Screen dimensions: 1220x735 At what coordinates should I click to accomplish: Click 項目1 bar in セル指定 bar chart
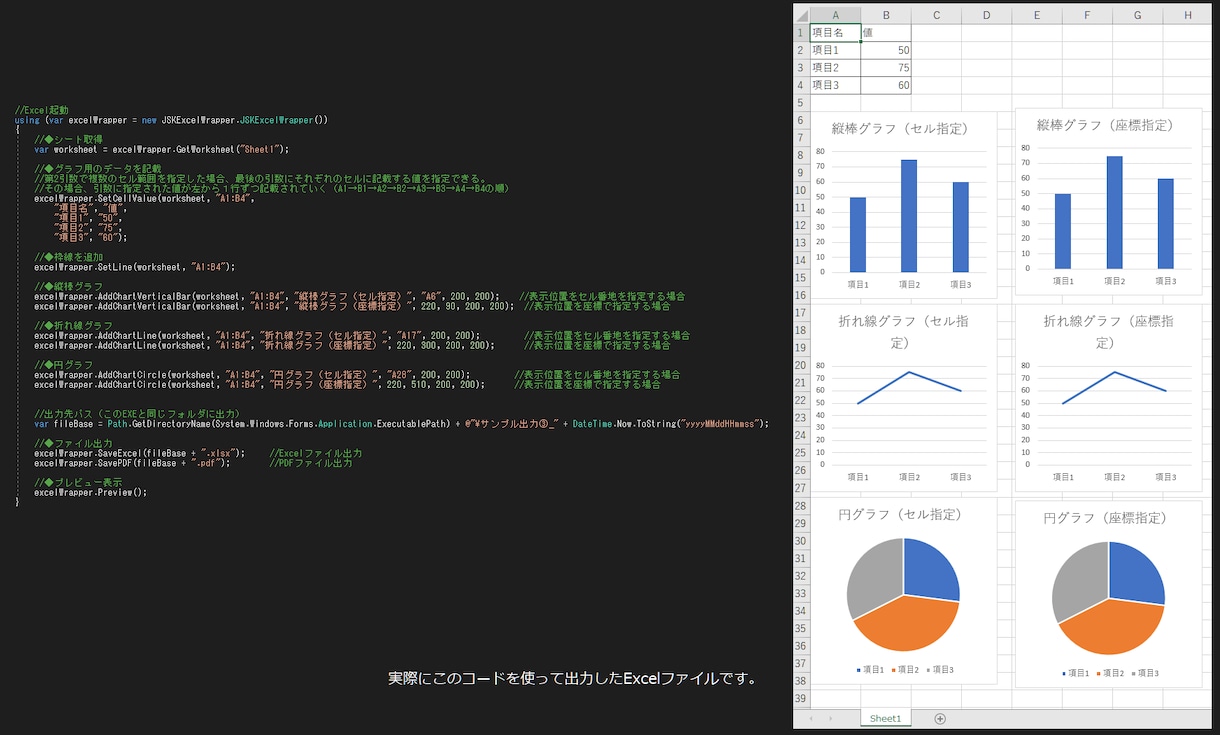tap(858, 234)
